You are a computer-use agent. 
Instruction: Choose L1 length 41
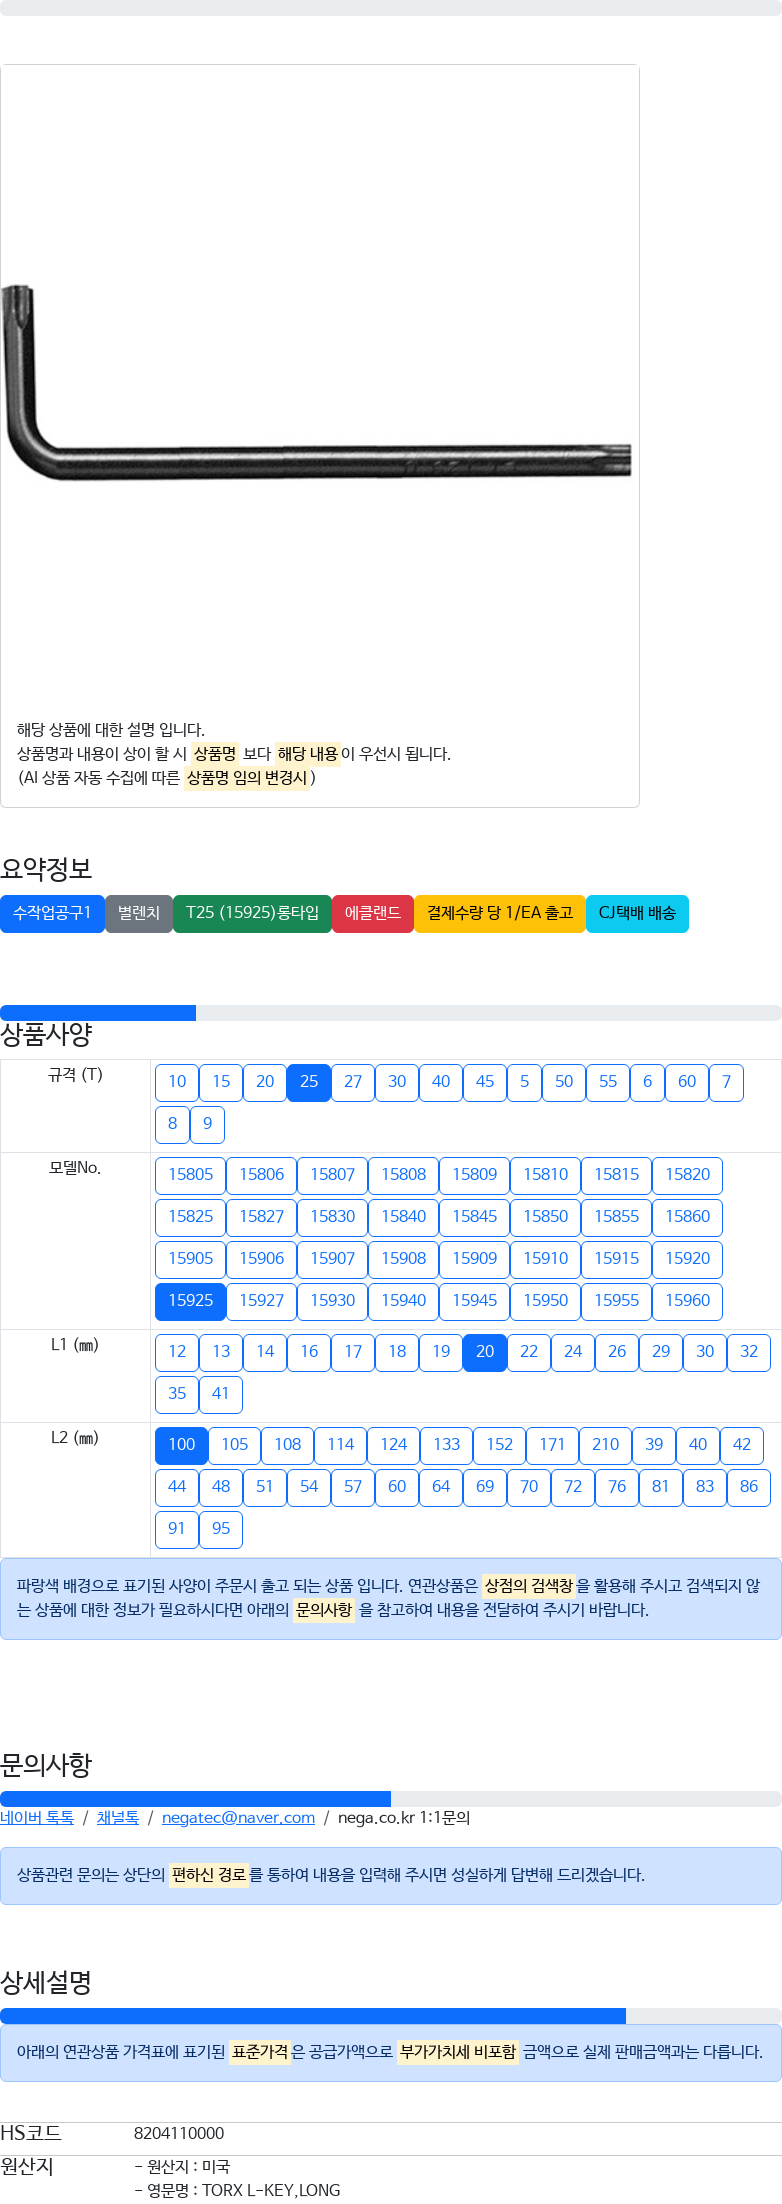point(221,1394)
